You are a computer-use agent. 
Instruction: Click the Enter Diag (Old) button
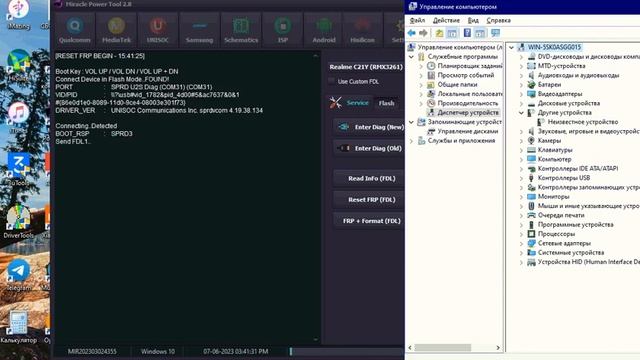click(369, 148)
